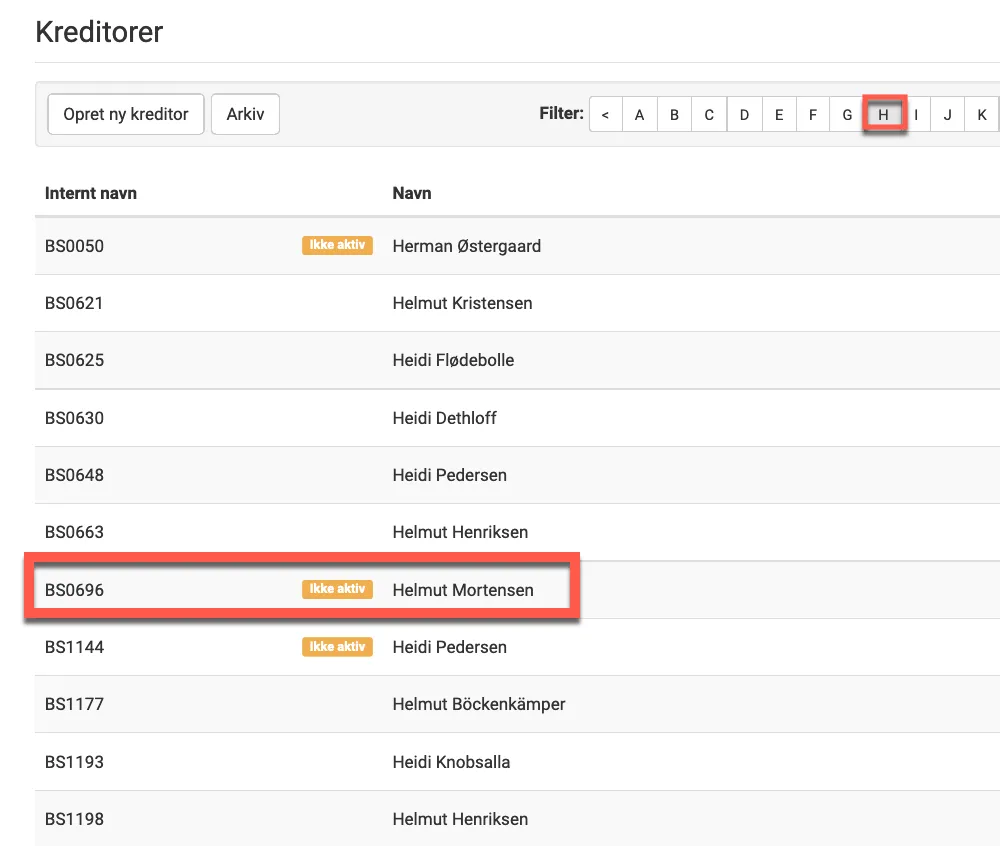Select internal name BS0621
This screenshot has height=846, width=1000.
[x=74, y=303]
